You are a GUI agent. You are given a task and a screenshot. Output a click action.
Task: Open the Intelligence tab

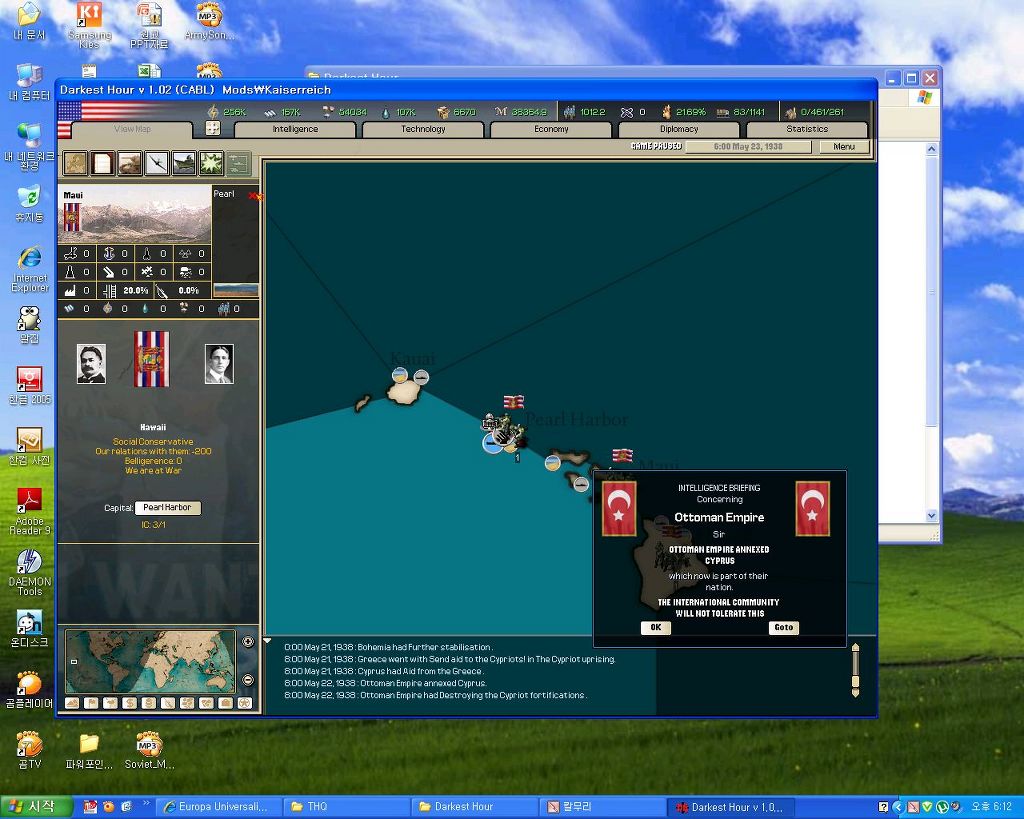295,129
